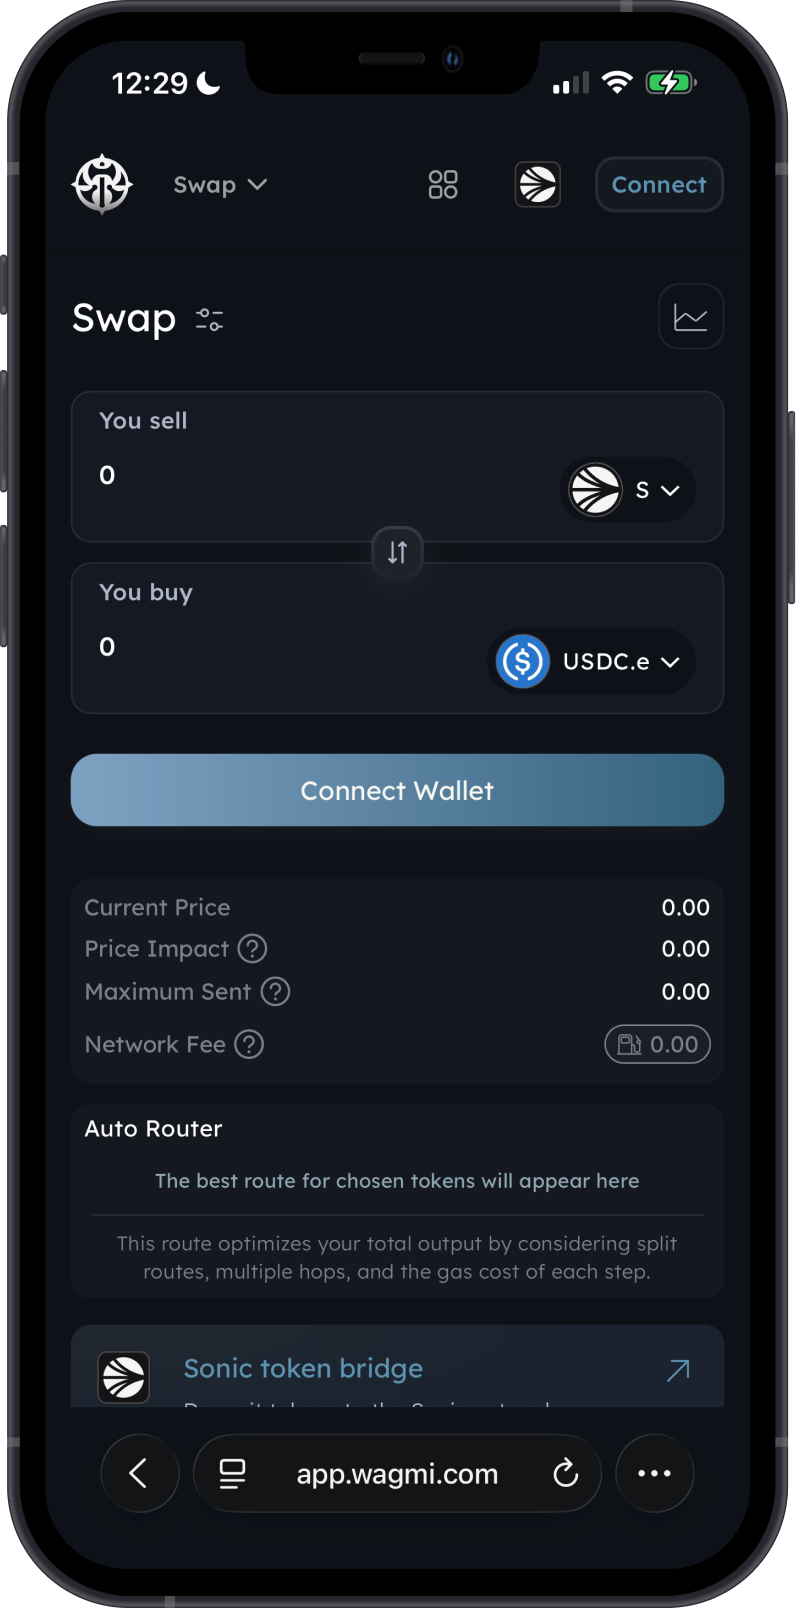Viewport: 796px width, 1608px height.
Task: Click Price Impact help icon
Action: tap(252, 949)
